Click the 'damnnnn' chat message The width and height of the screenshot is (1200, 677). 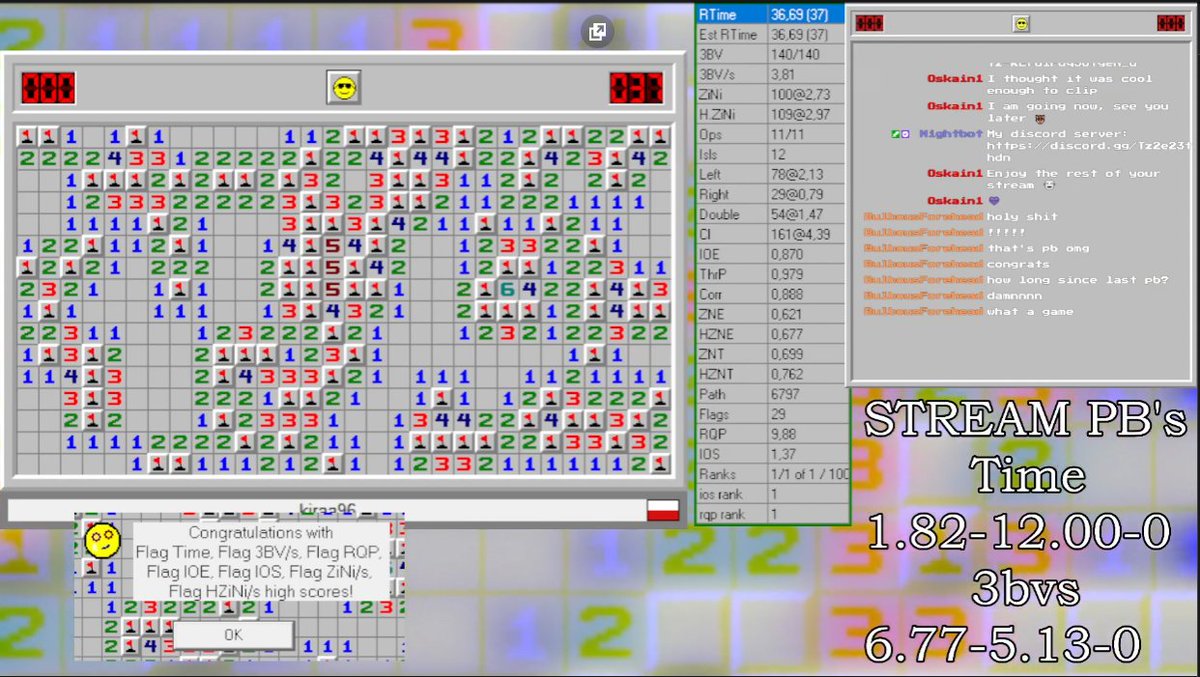point(1013,296)
